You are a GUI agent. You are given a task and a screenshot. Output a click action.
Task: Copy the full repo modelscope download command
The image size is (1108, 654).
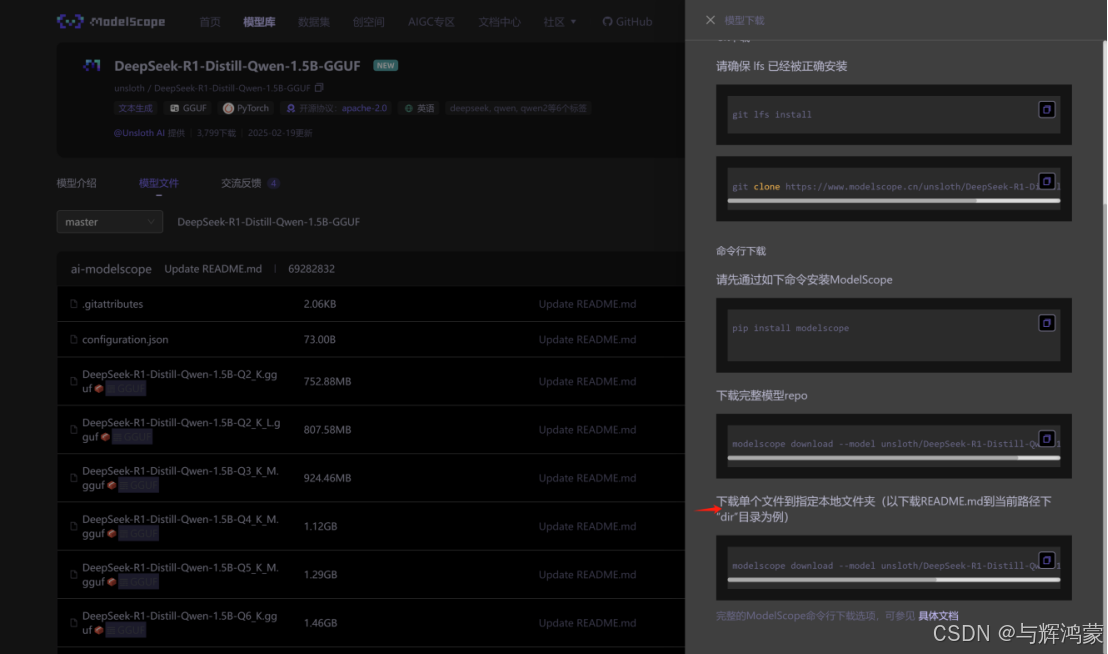pyautogui.click(x=1047, y=439)
